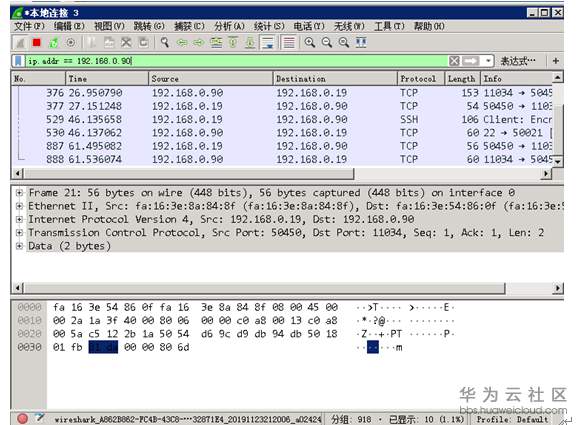
Task: Select packet 529 SSH row
Action: tap(282, 119)
